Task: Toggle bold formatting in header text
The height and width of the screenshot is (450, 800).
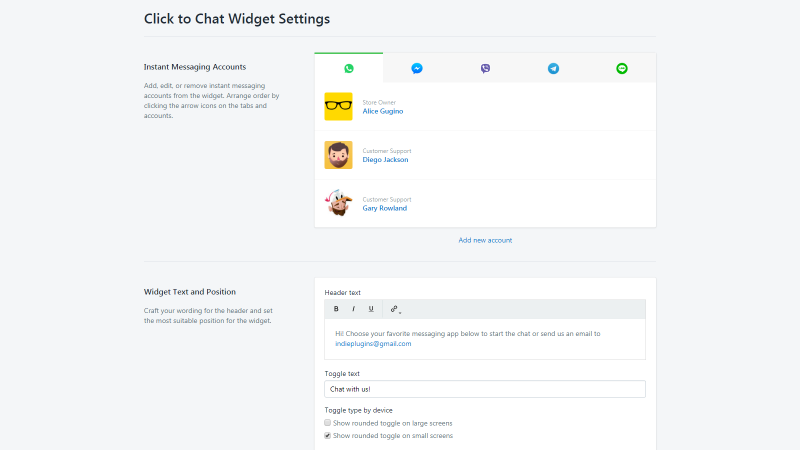Action: point(336,309)
